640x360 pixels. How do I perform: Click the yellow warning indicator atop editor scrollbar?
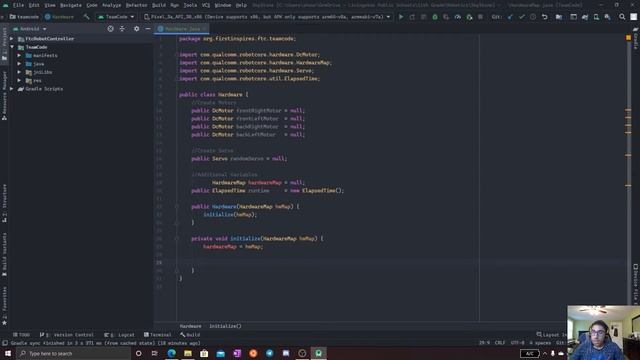(x=629, y=38)
